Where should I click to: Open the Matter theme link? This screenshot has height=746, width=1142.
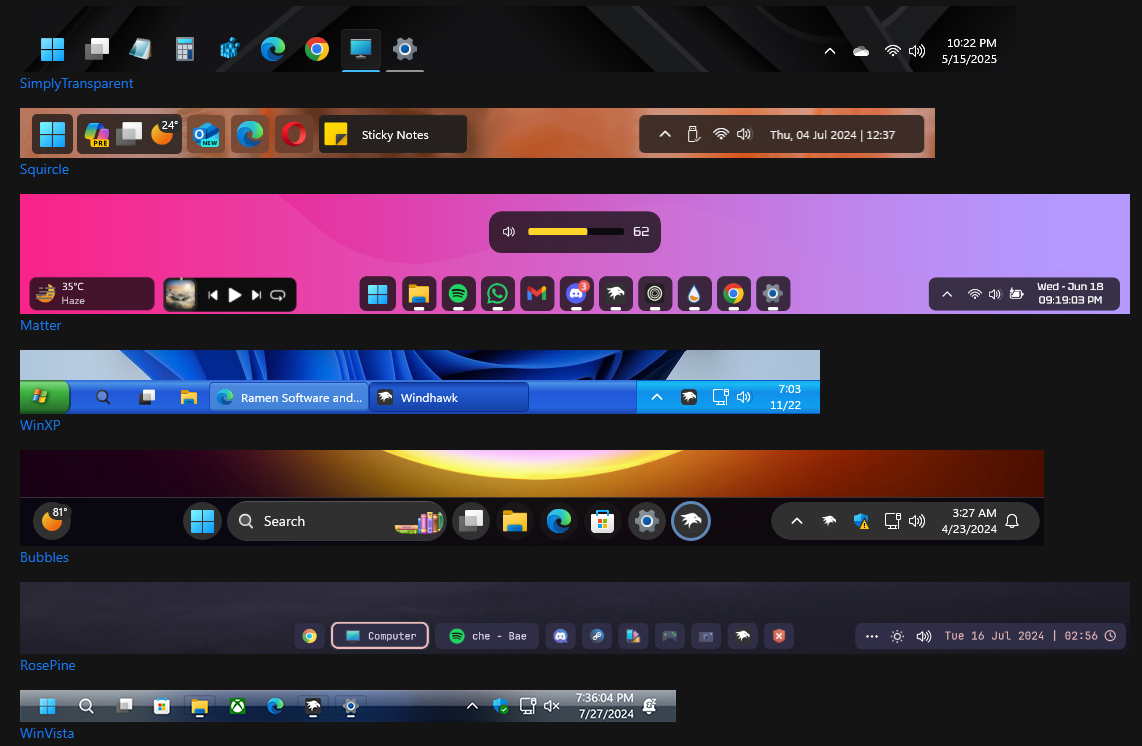pos(41,325)
